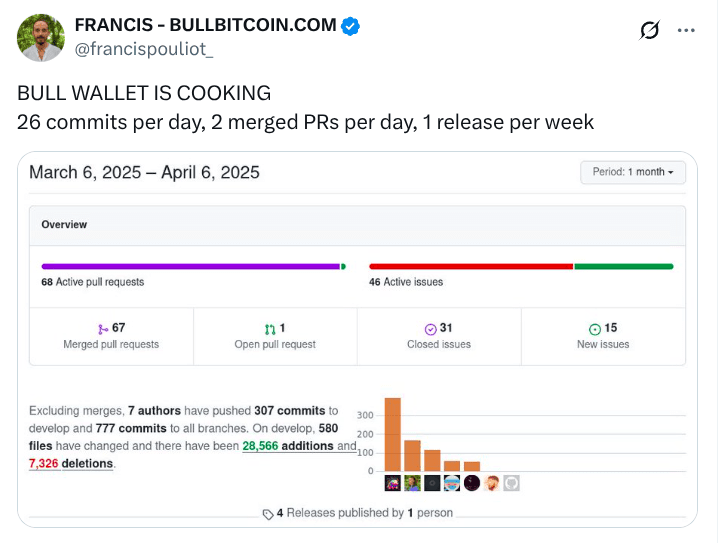Click the new issues circle icon

(595, 329)
